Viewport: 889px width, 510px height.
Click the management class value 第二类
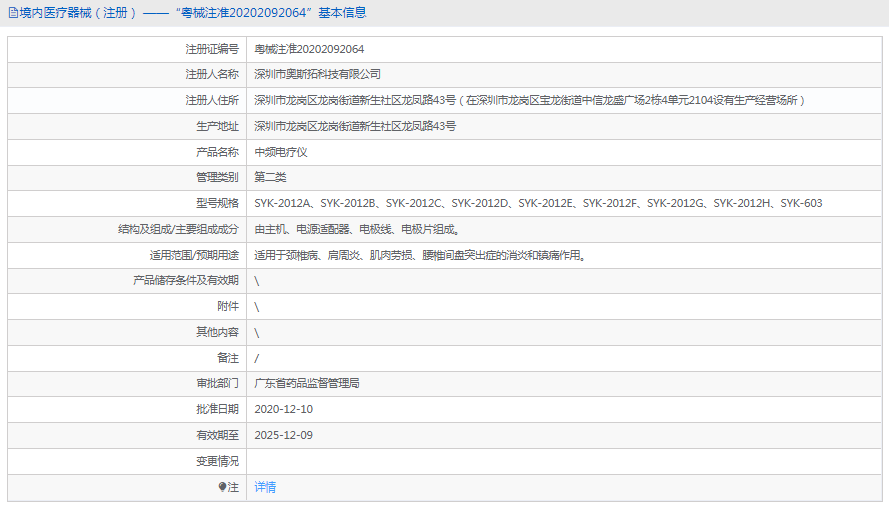pyautogui.click(x=270, y=177)
